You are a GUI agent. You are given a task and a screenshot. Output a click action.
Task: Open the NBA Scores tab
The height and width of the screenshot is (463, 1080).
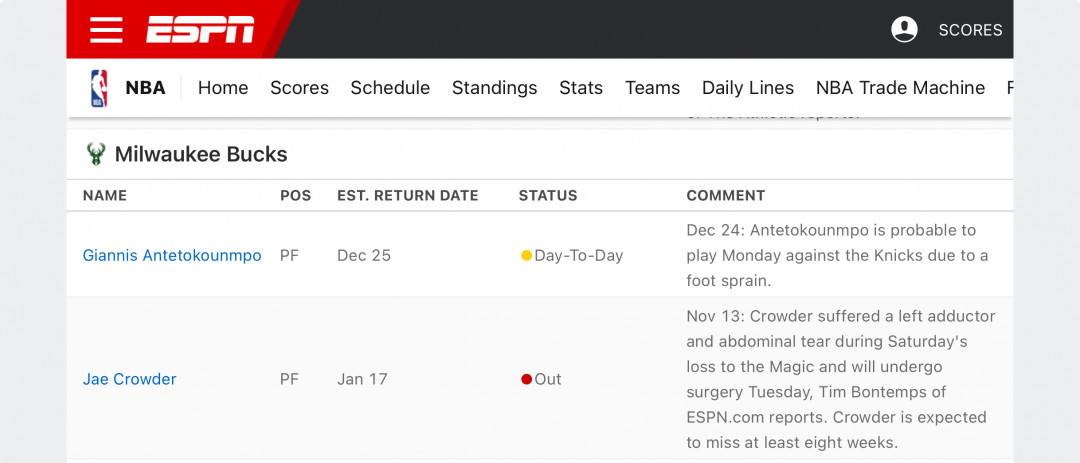300,88
